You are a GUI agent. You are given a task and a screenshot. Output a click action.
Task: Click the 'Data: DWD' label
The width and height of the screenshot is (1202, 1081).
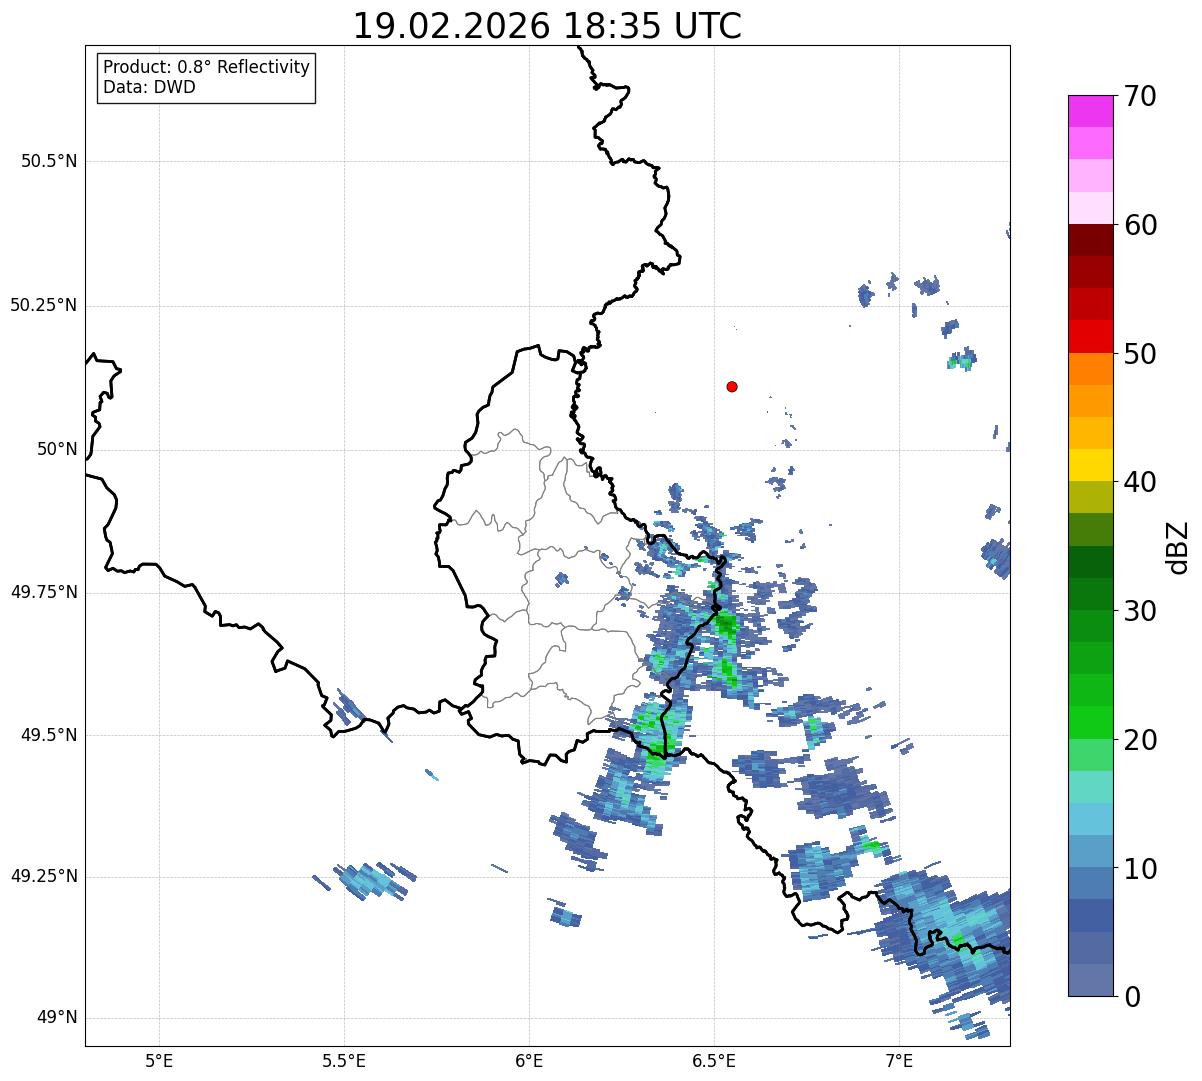pyautogui.click(x=149, y=87)
